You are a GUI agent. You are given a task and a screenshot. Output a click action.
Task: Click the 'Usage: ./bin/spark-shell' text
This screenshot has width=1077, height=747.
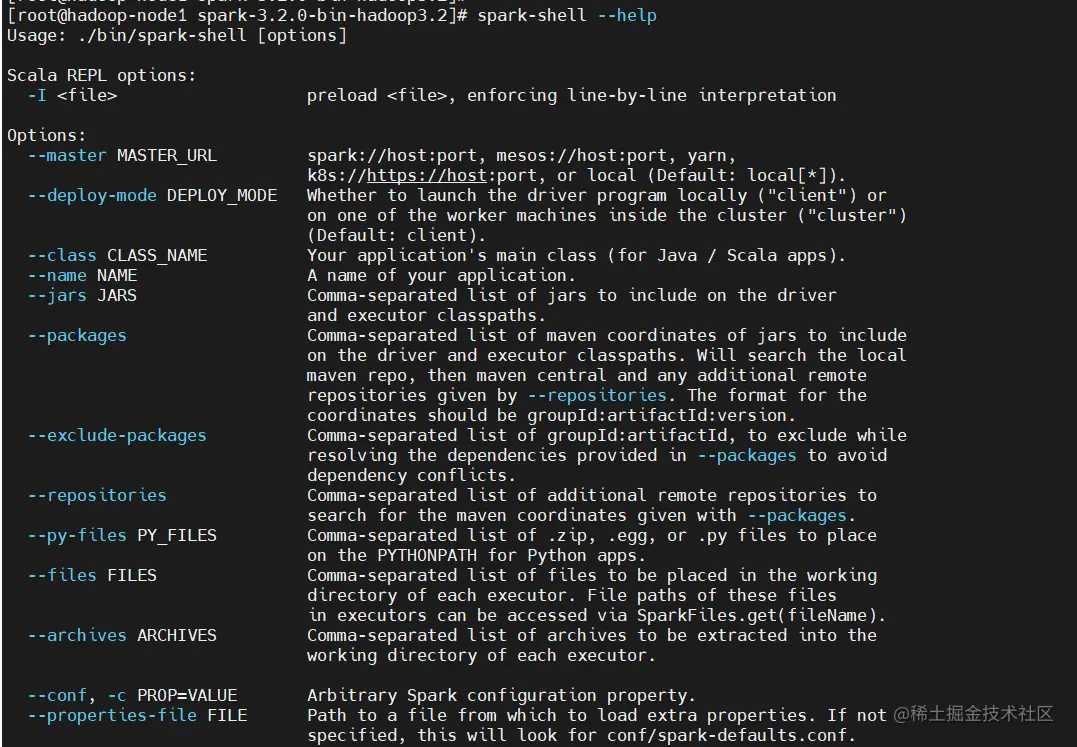[x=127, y=36]
